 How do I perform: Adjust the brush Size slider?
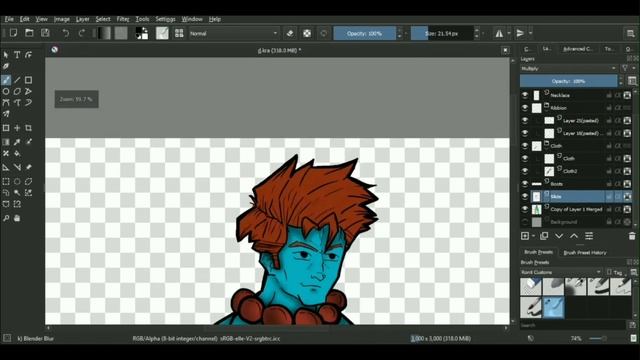pyautogui.click(x=442, y=33)
